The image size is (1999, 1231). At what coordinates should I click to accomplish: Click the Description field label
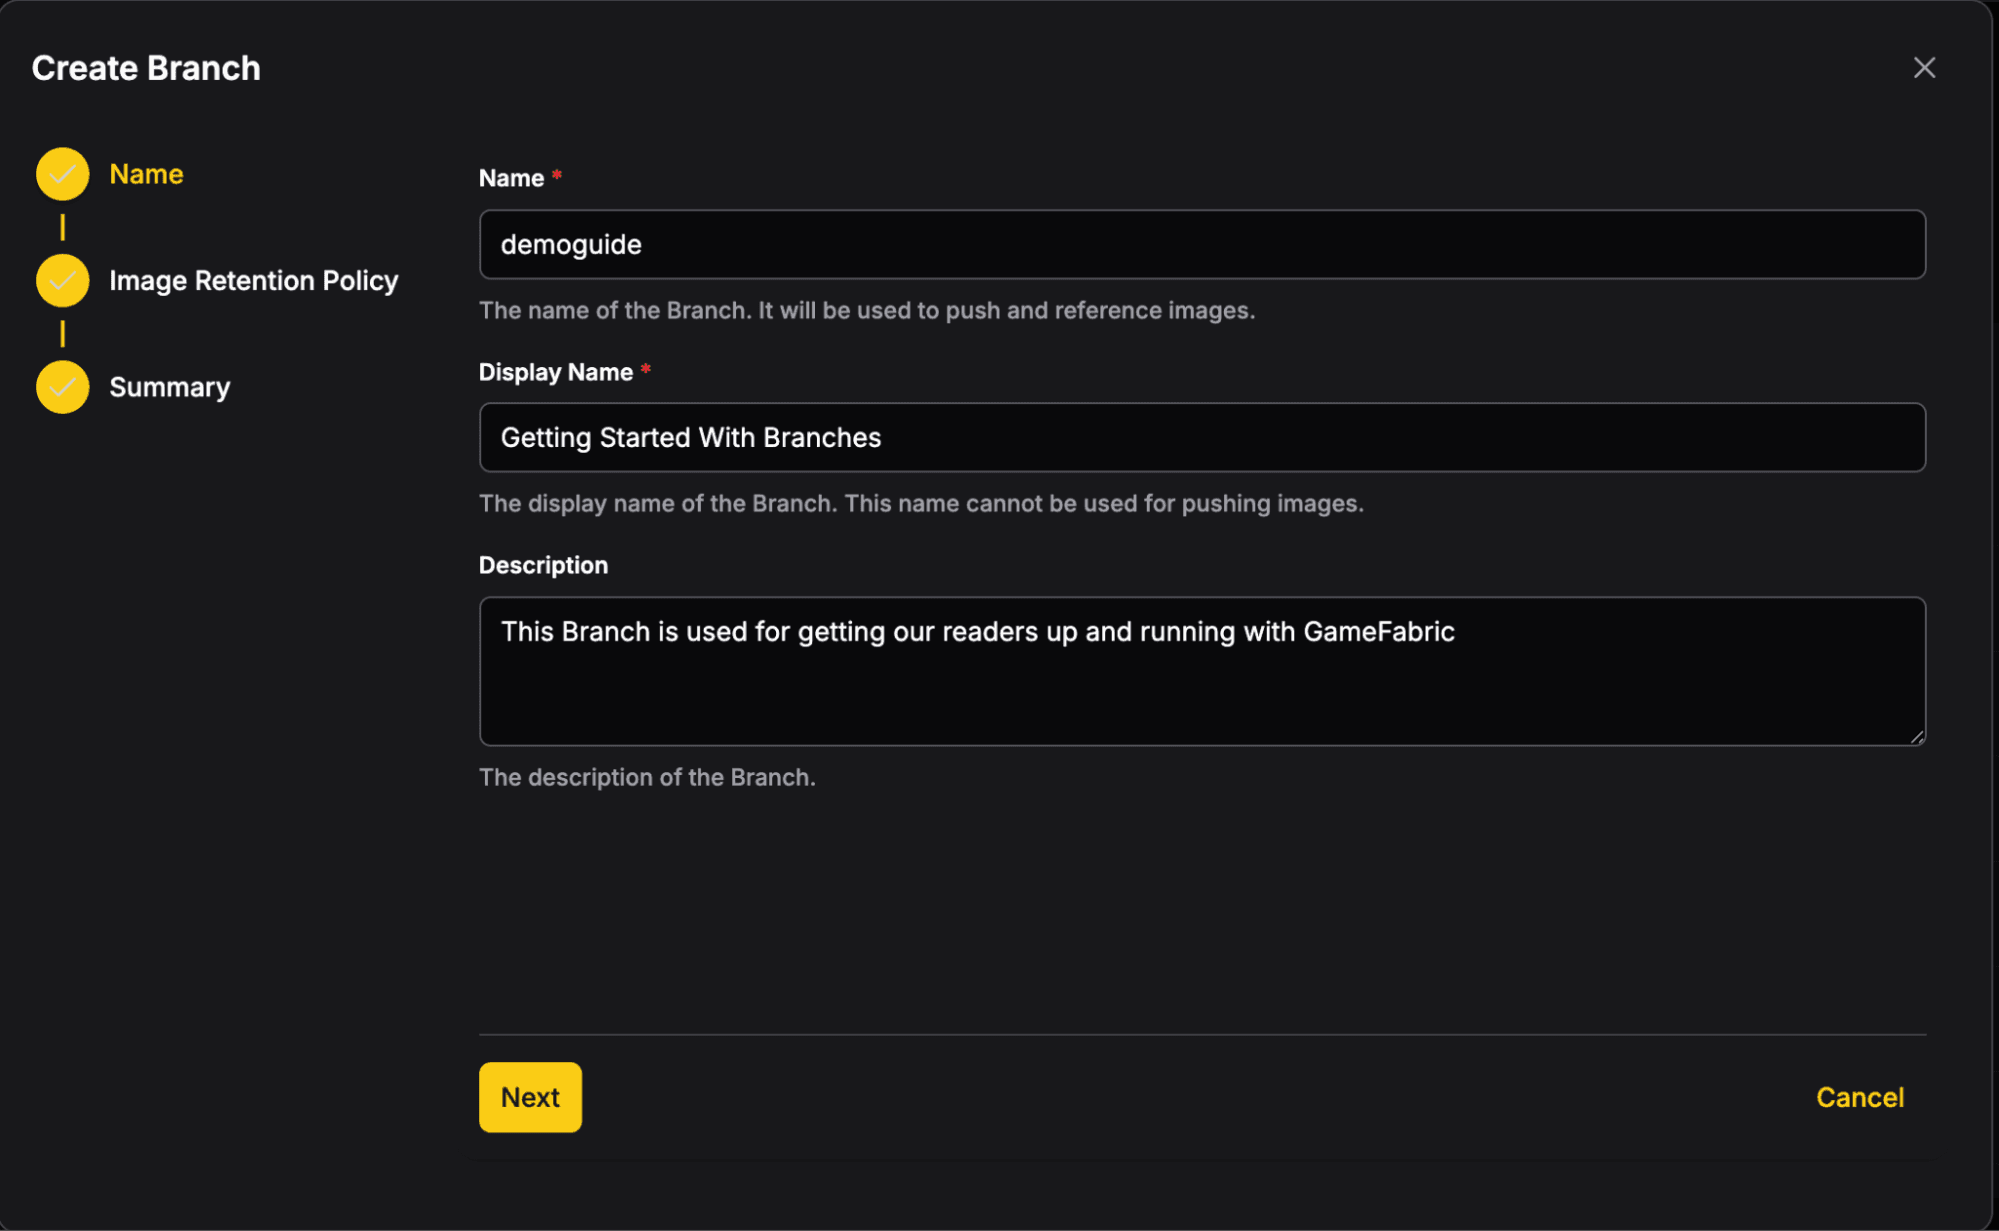(543, 565)
